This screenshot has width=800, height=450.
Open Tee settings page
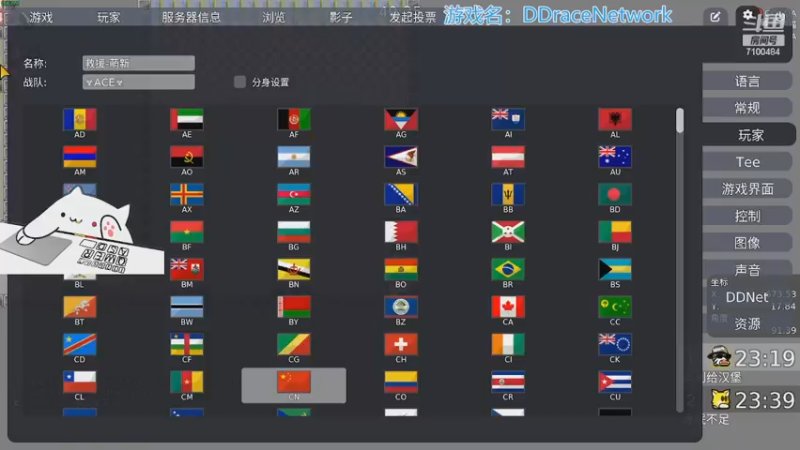pyautogui.click(x=747, y=162)
